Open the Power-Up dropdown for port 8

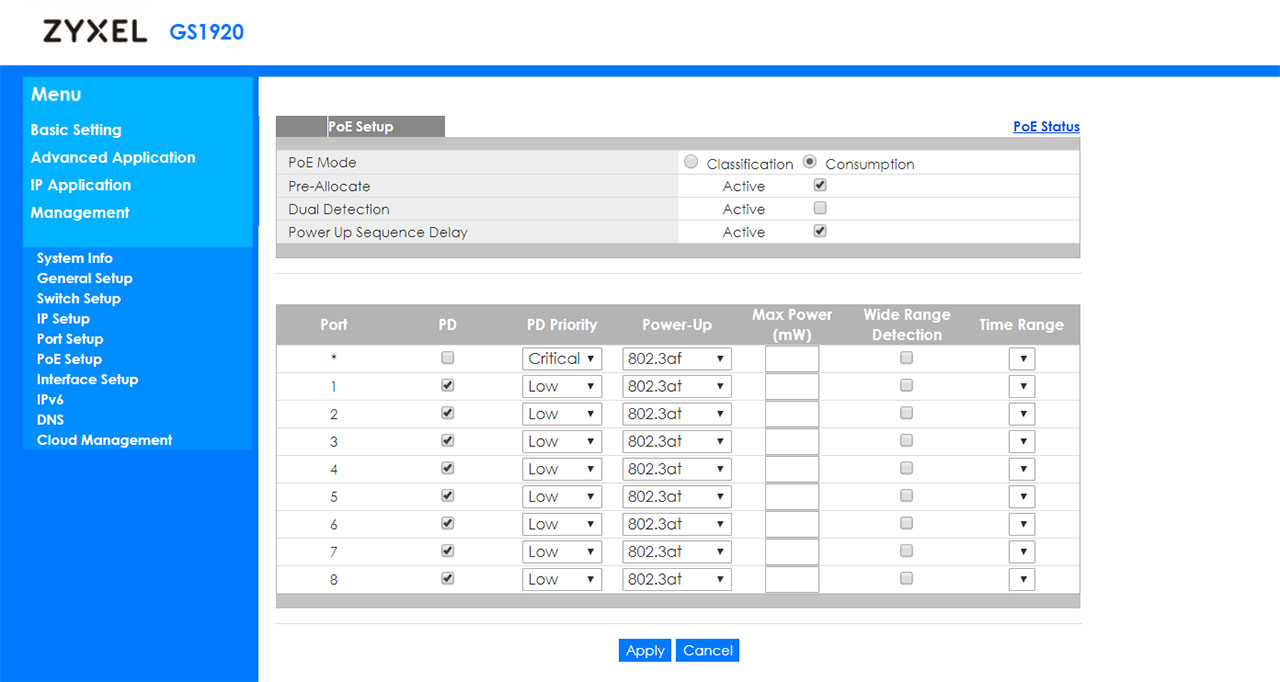click(x=677, y=579)
